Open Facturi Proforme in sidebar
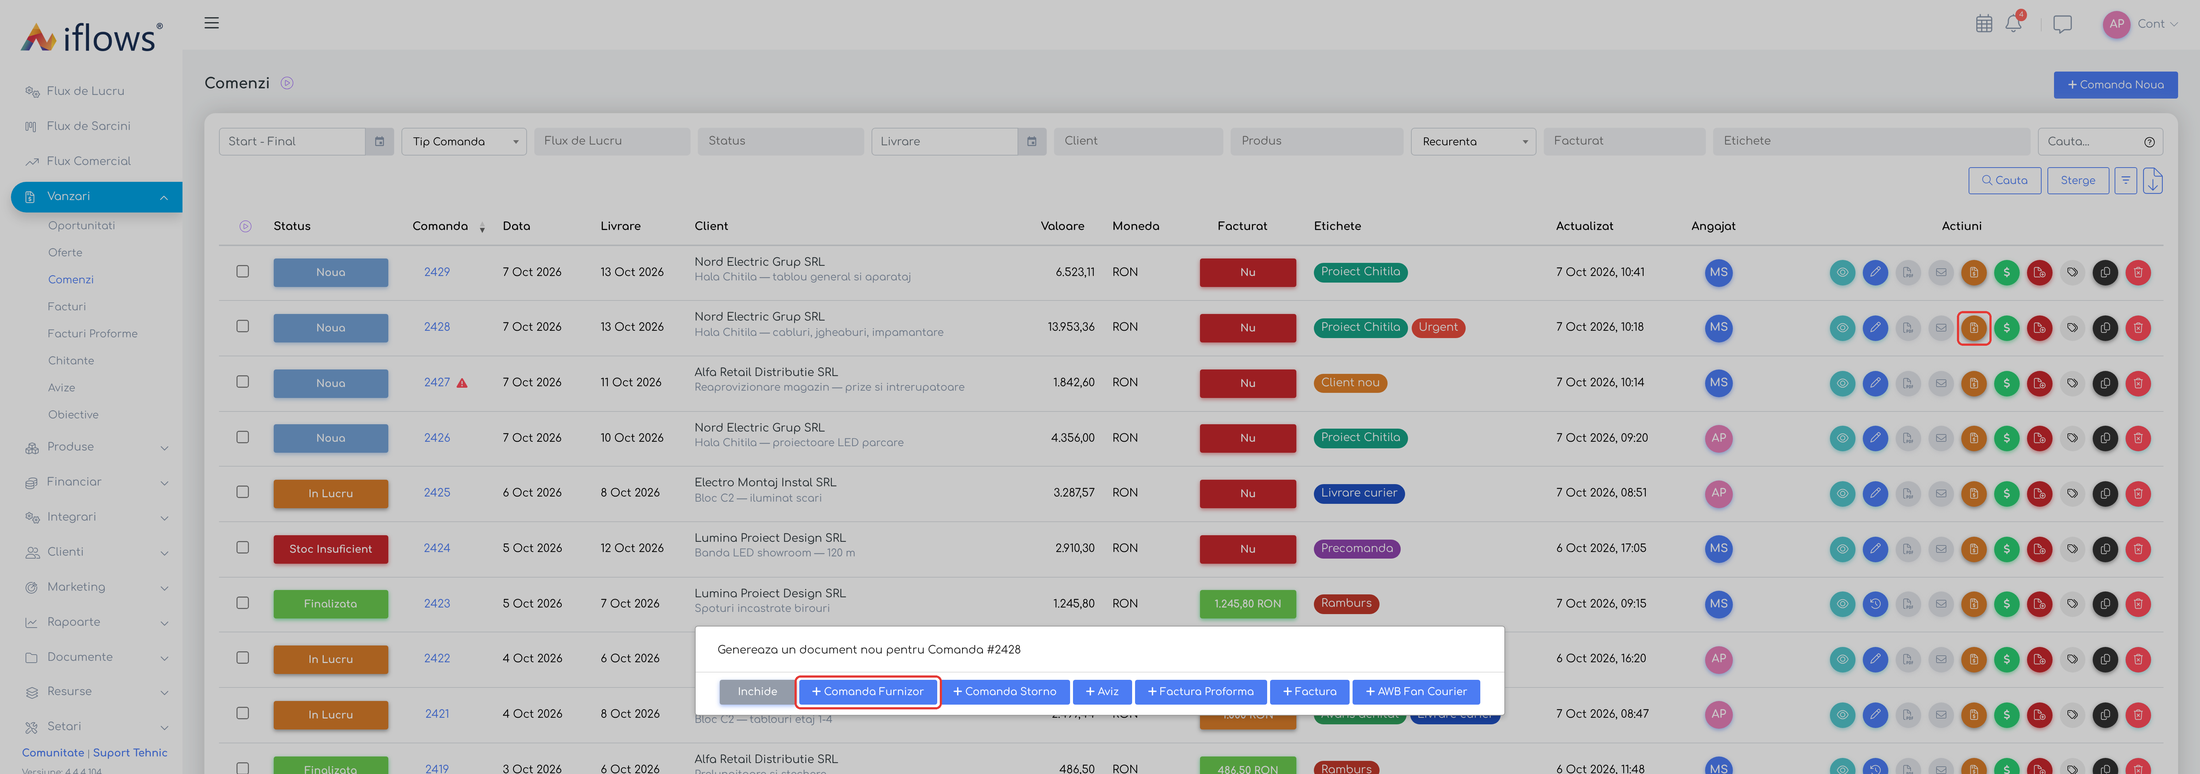The height and width of the screenshot is (774, 2200). point(93,334)
